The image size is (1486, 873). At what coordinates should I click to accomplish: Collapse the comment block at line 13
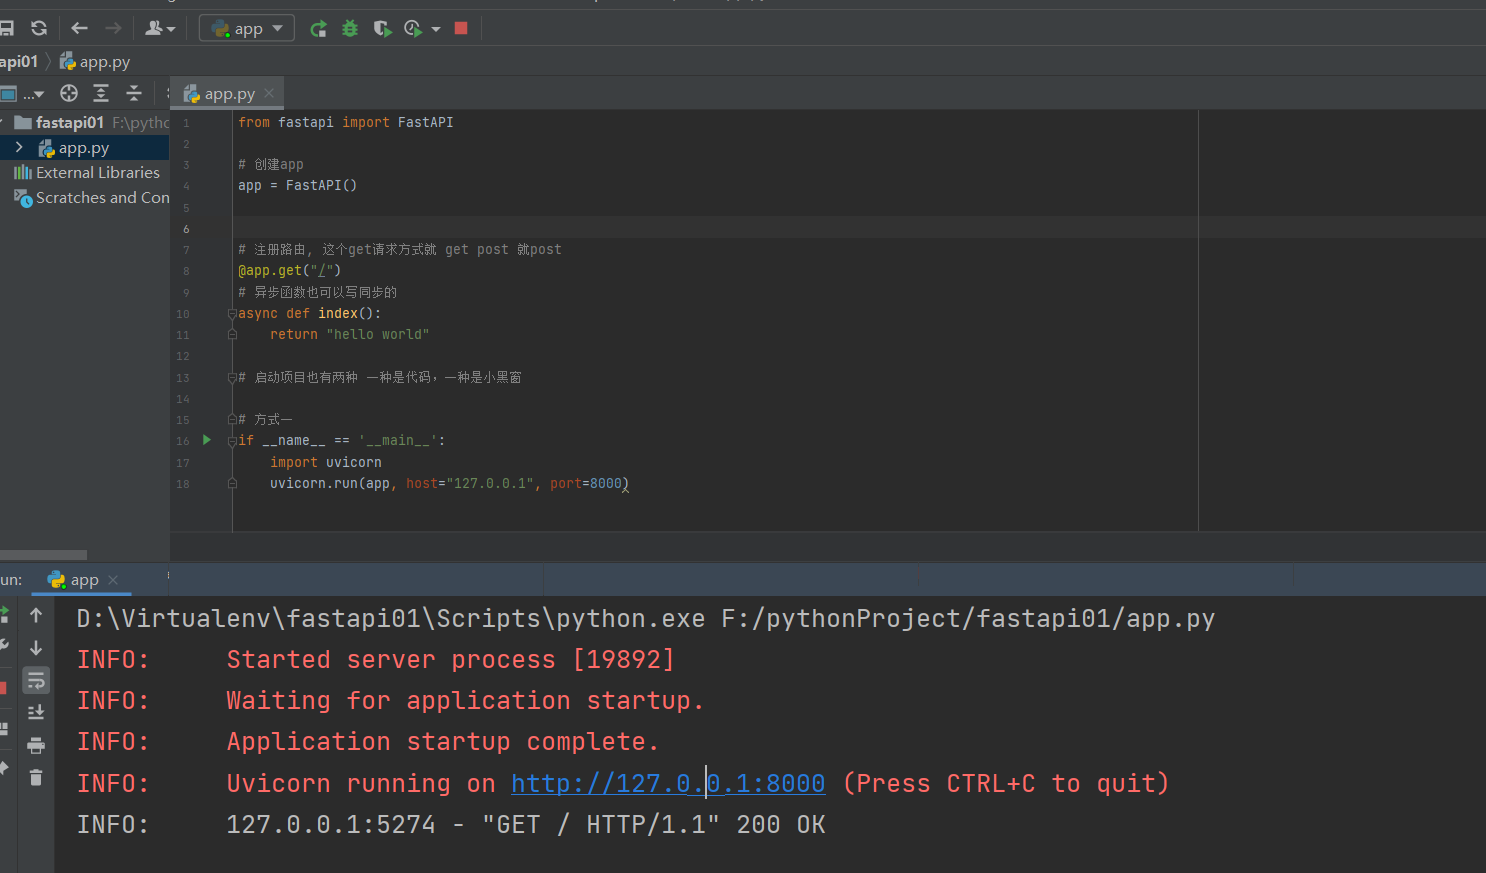[232, 377]
